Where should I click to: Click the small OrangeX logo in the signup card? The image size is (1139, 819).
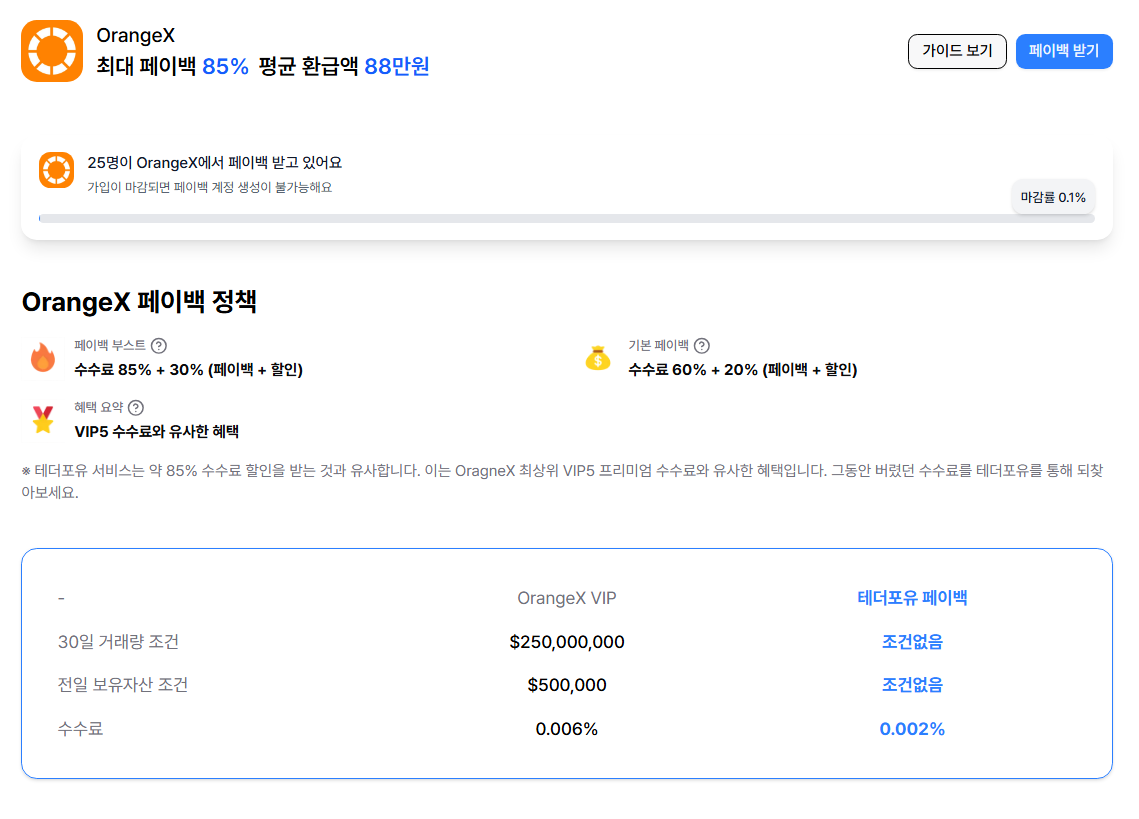[x=57, y=170]
